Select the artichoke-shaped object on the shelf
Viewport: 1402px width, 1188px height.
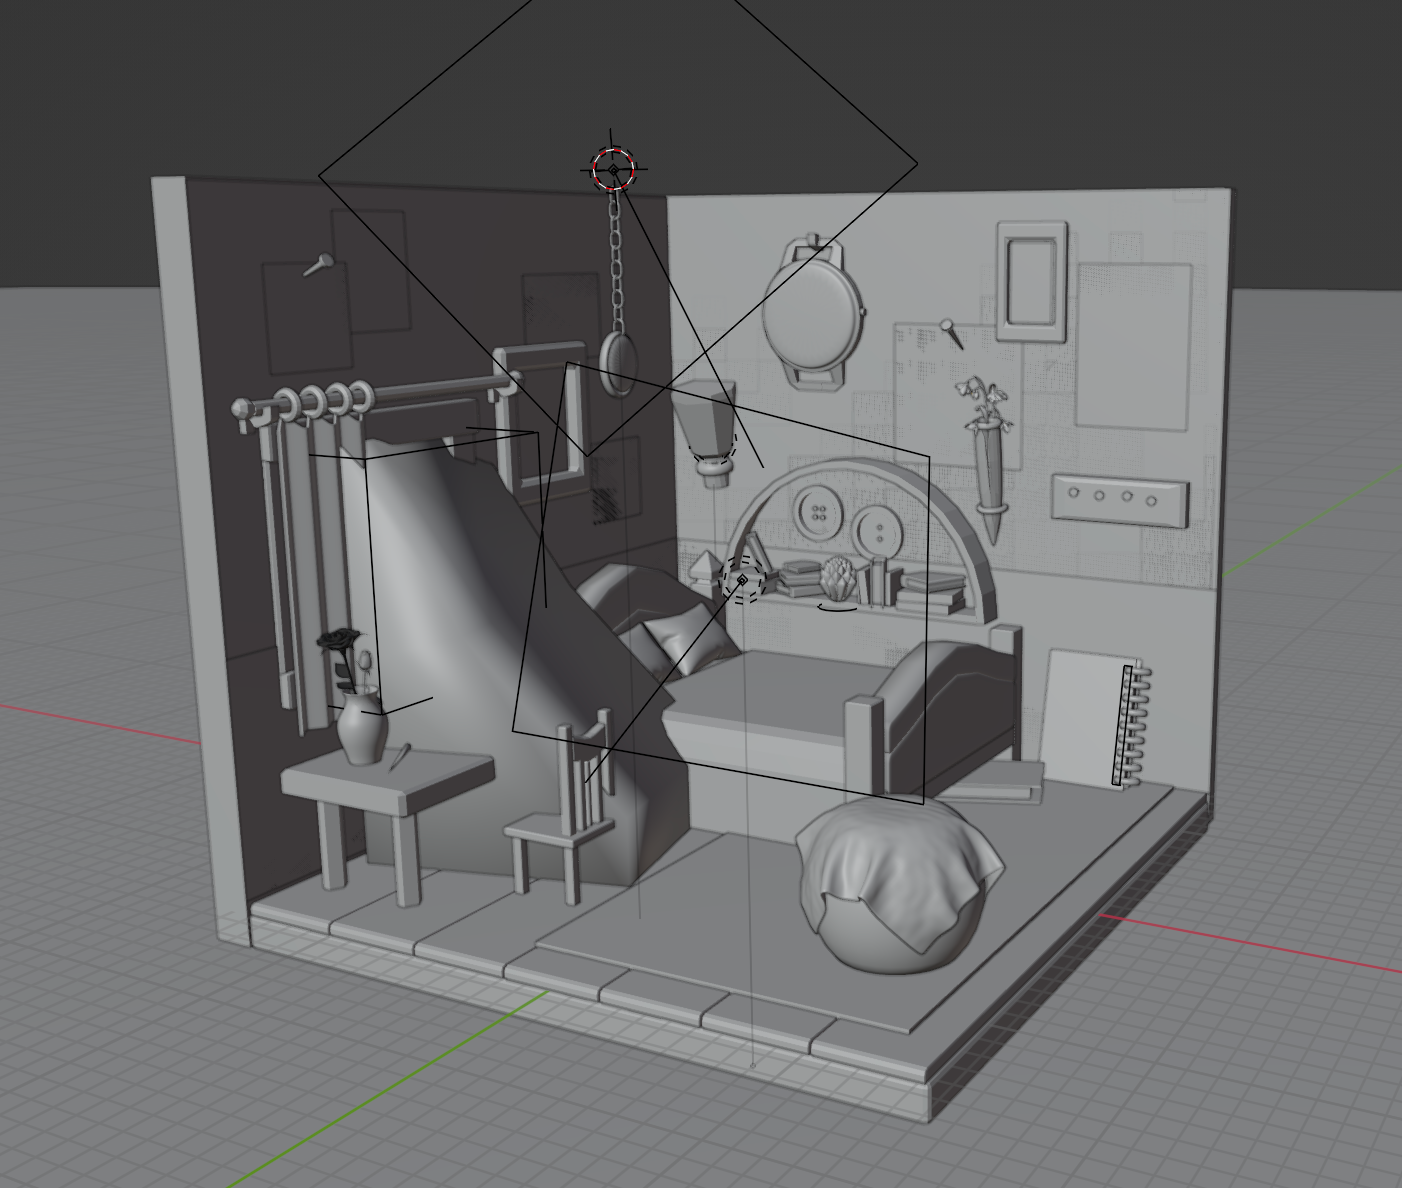[x=838, y=577]
